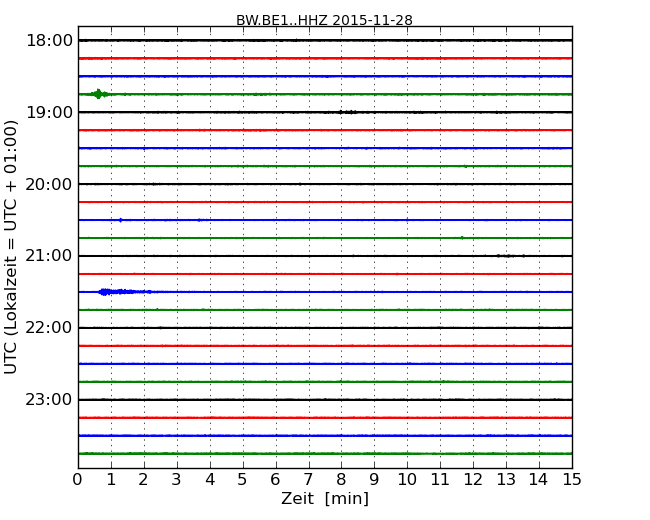Click the x-axis tick label 7

308,480
